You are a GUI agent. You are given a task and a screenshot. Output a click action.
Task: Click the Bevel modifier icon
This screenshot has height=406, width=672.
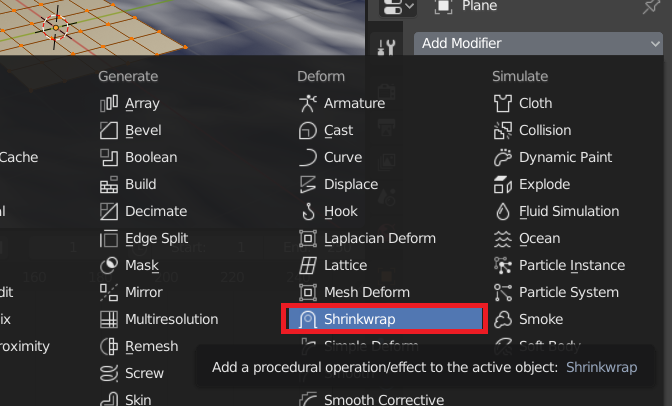[109, 130]
